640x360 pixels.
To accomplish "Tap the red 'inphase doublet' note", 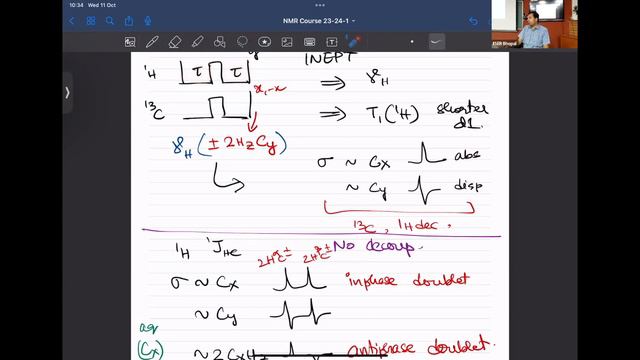I will click(407, 280).
